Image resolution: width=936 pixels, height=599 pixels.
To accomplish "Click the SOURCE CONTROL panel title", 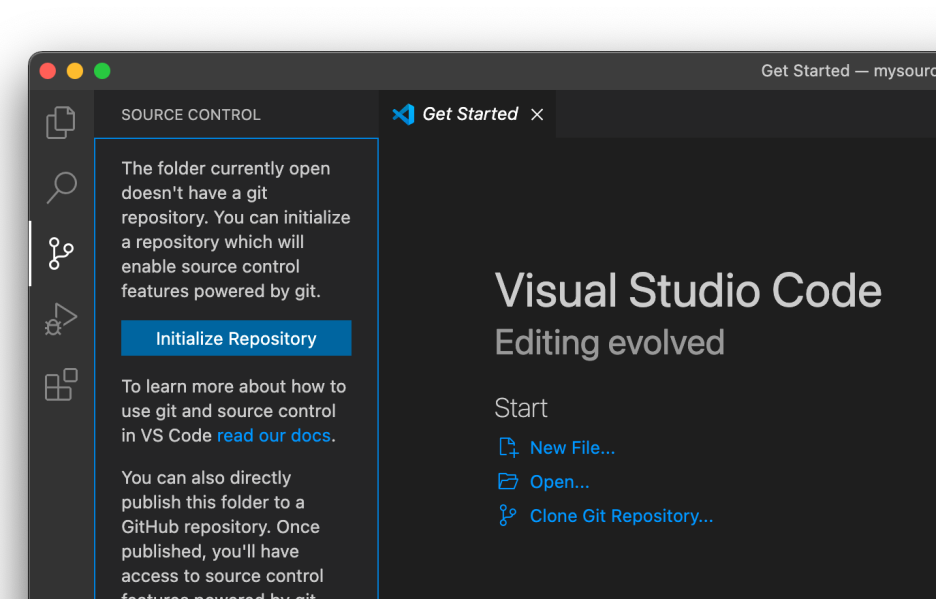I will click(x=191, y=115).
